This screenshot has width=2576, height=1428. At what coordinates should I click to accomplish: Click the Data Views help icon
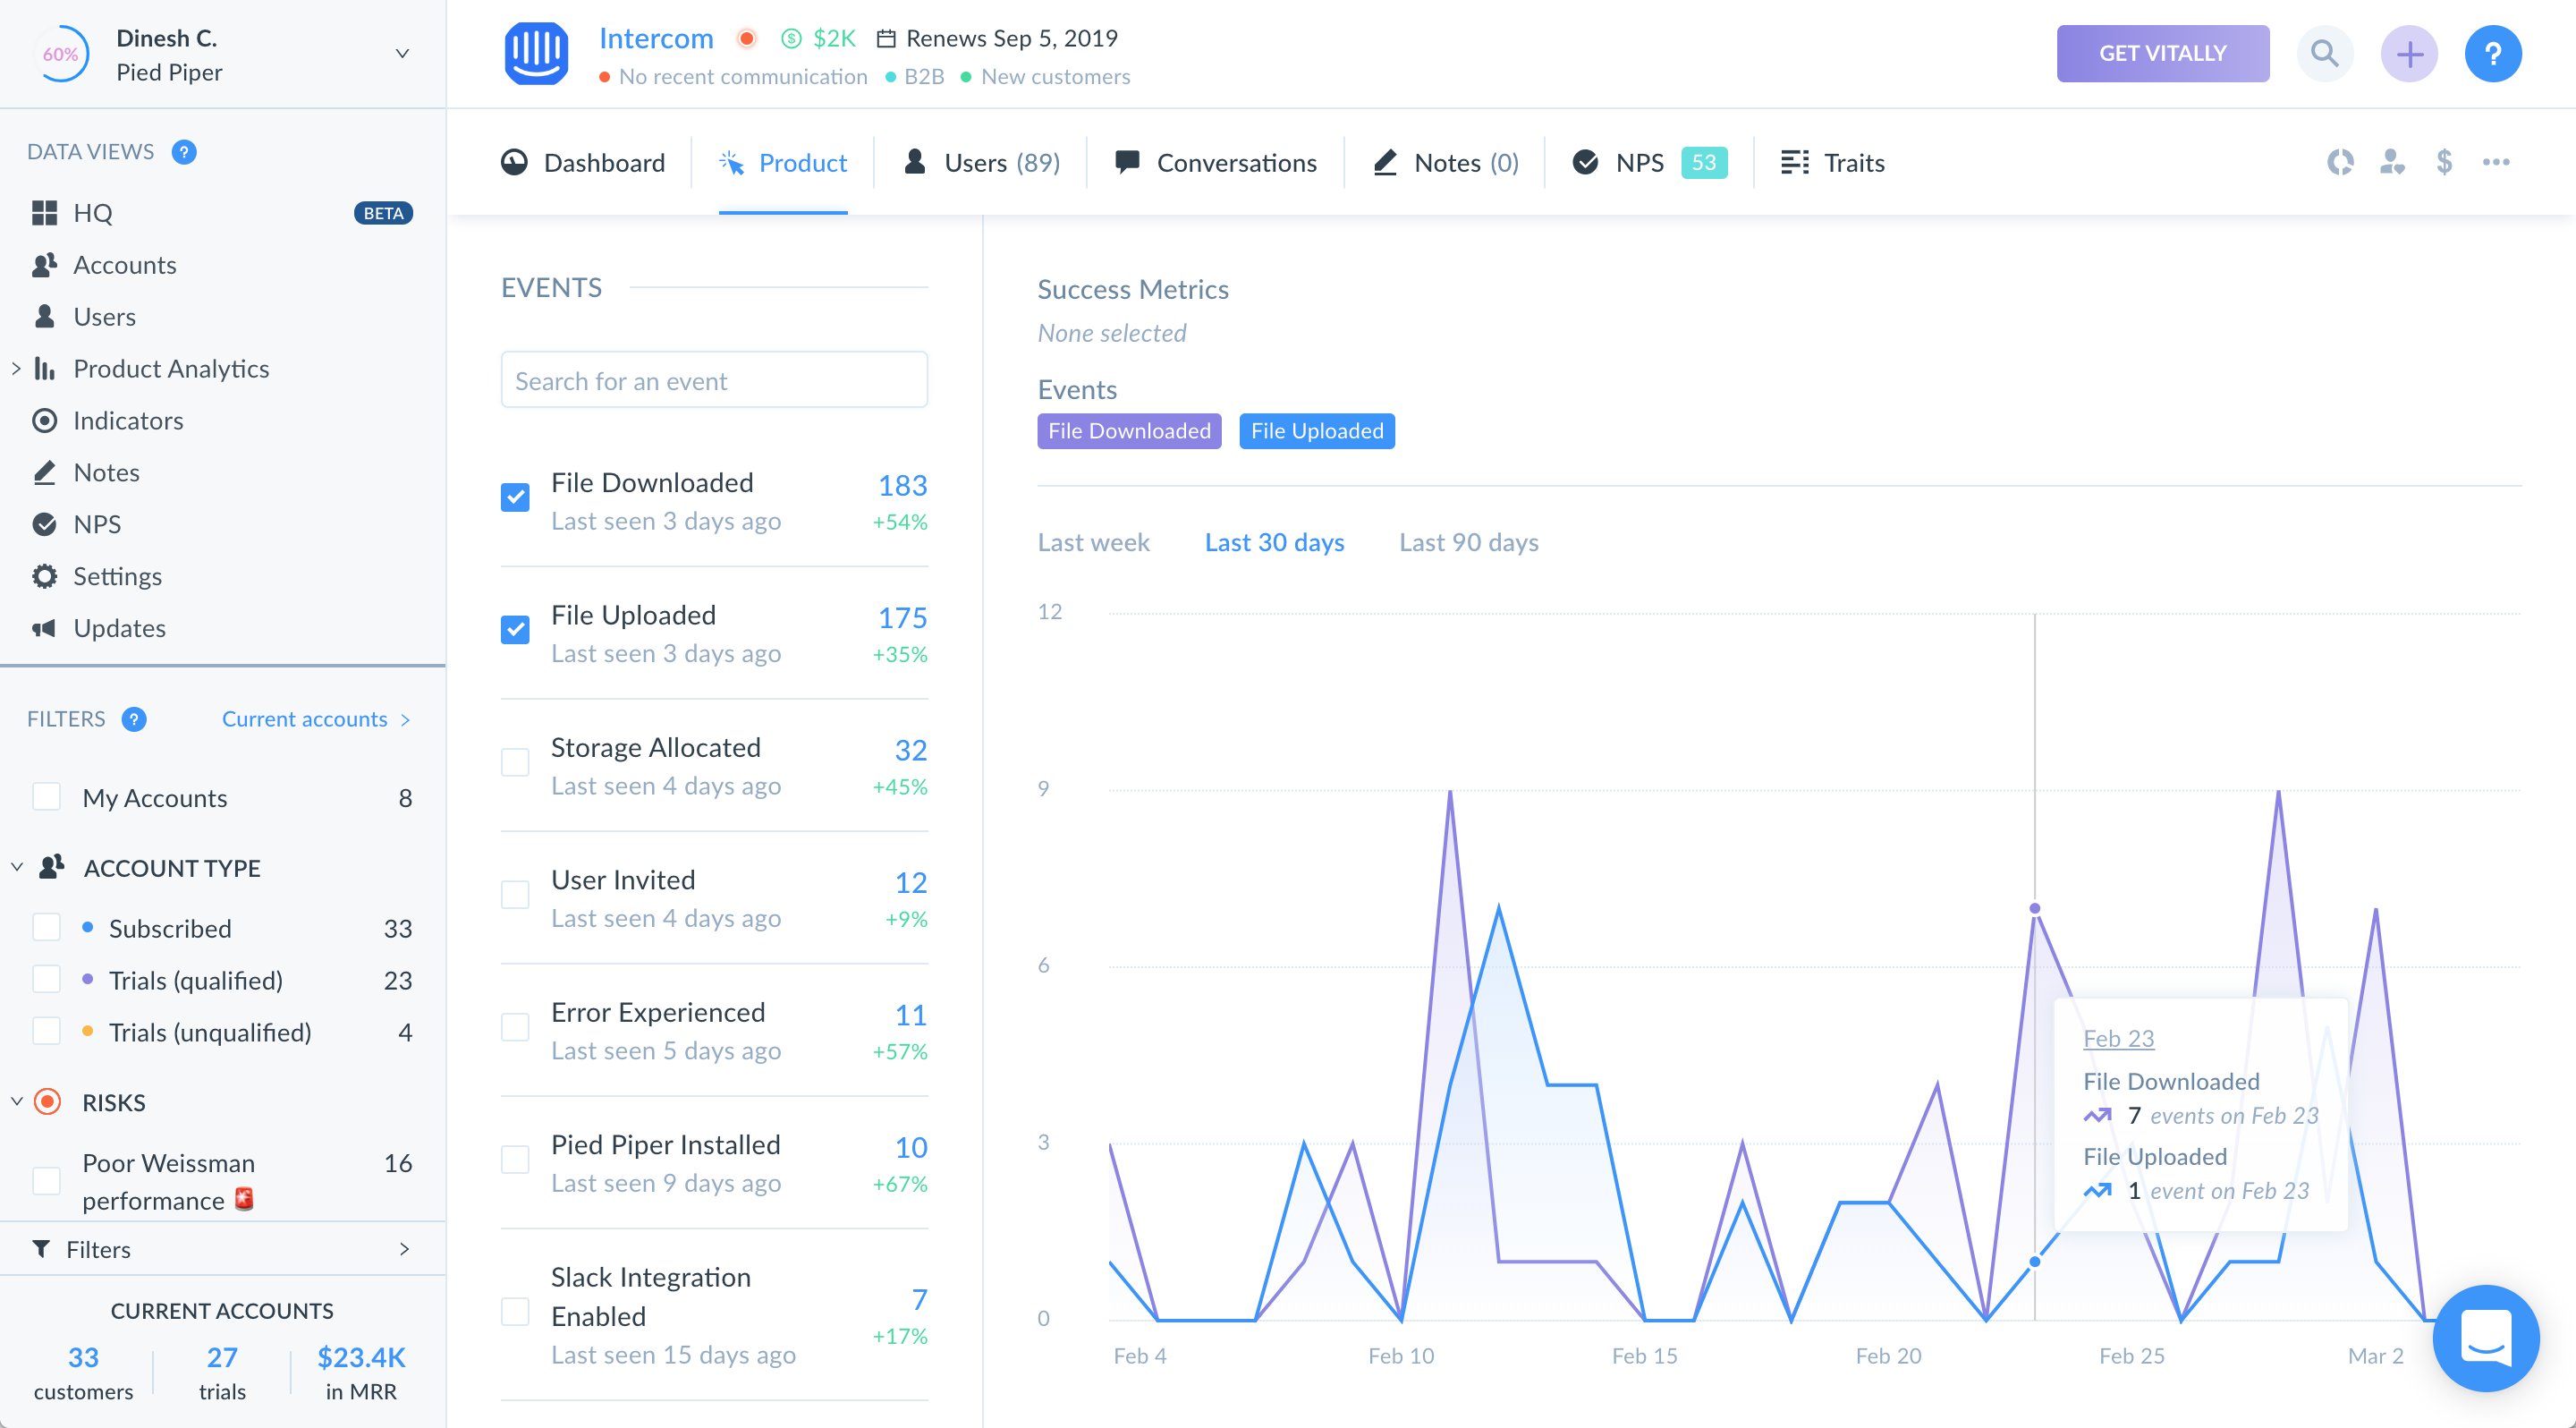[184, 152]
